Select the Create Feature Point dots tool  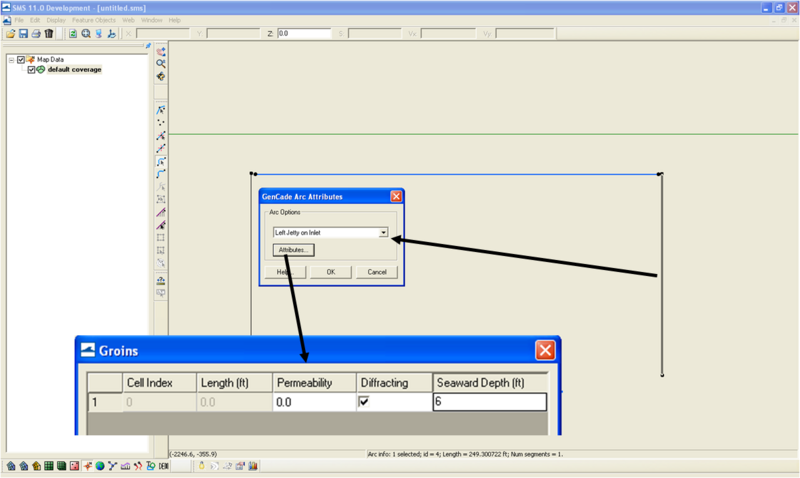161,122
